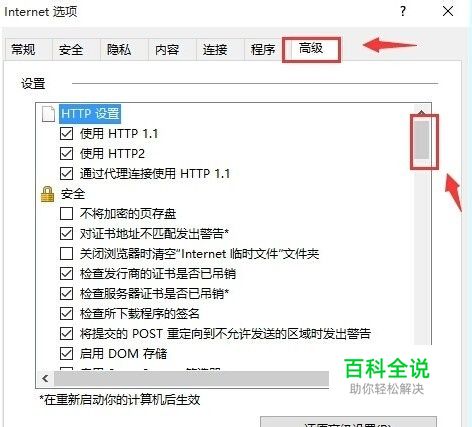The width and height of the screenshot is (472, 427).
Task: Toggle 使用 HTTP2 checkbox
Action: click(66, 154)
